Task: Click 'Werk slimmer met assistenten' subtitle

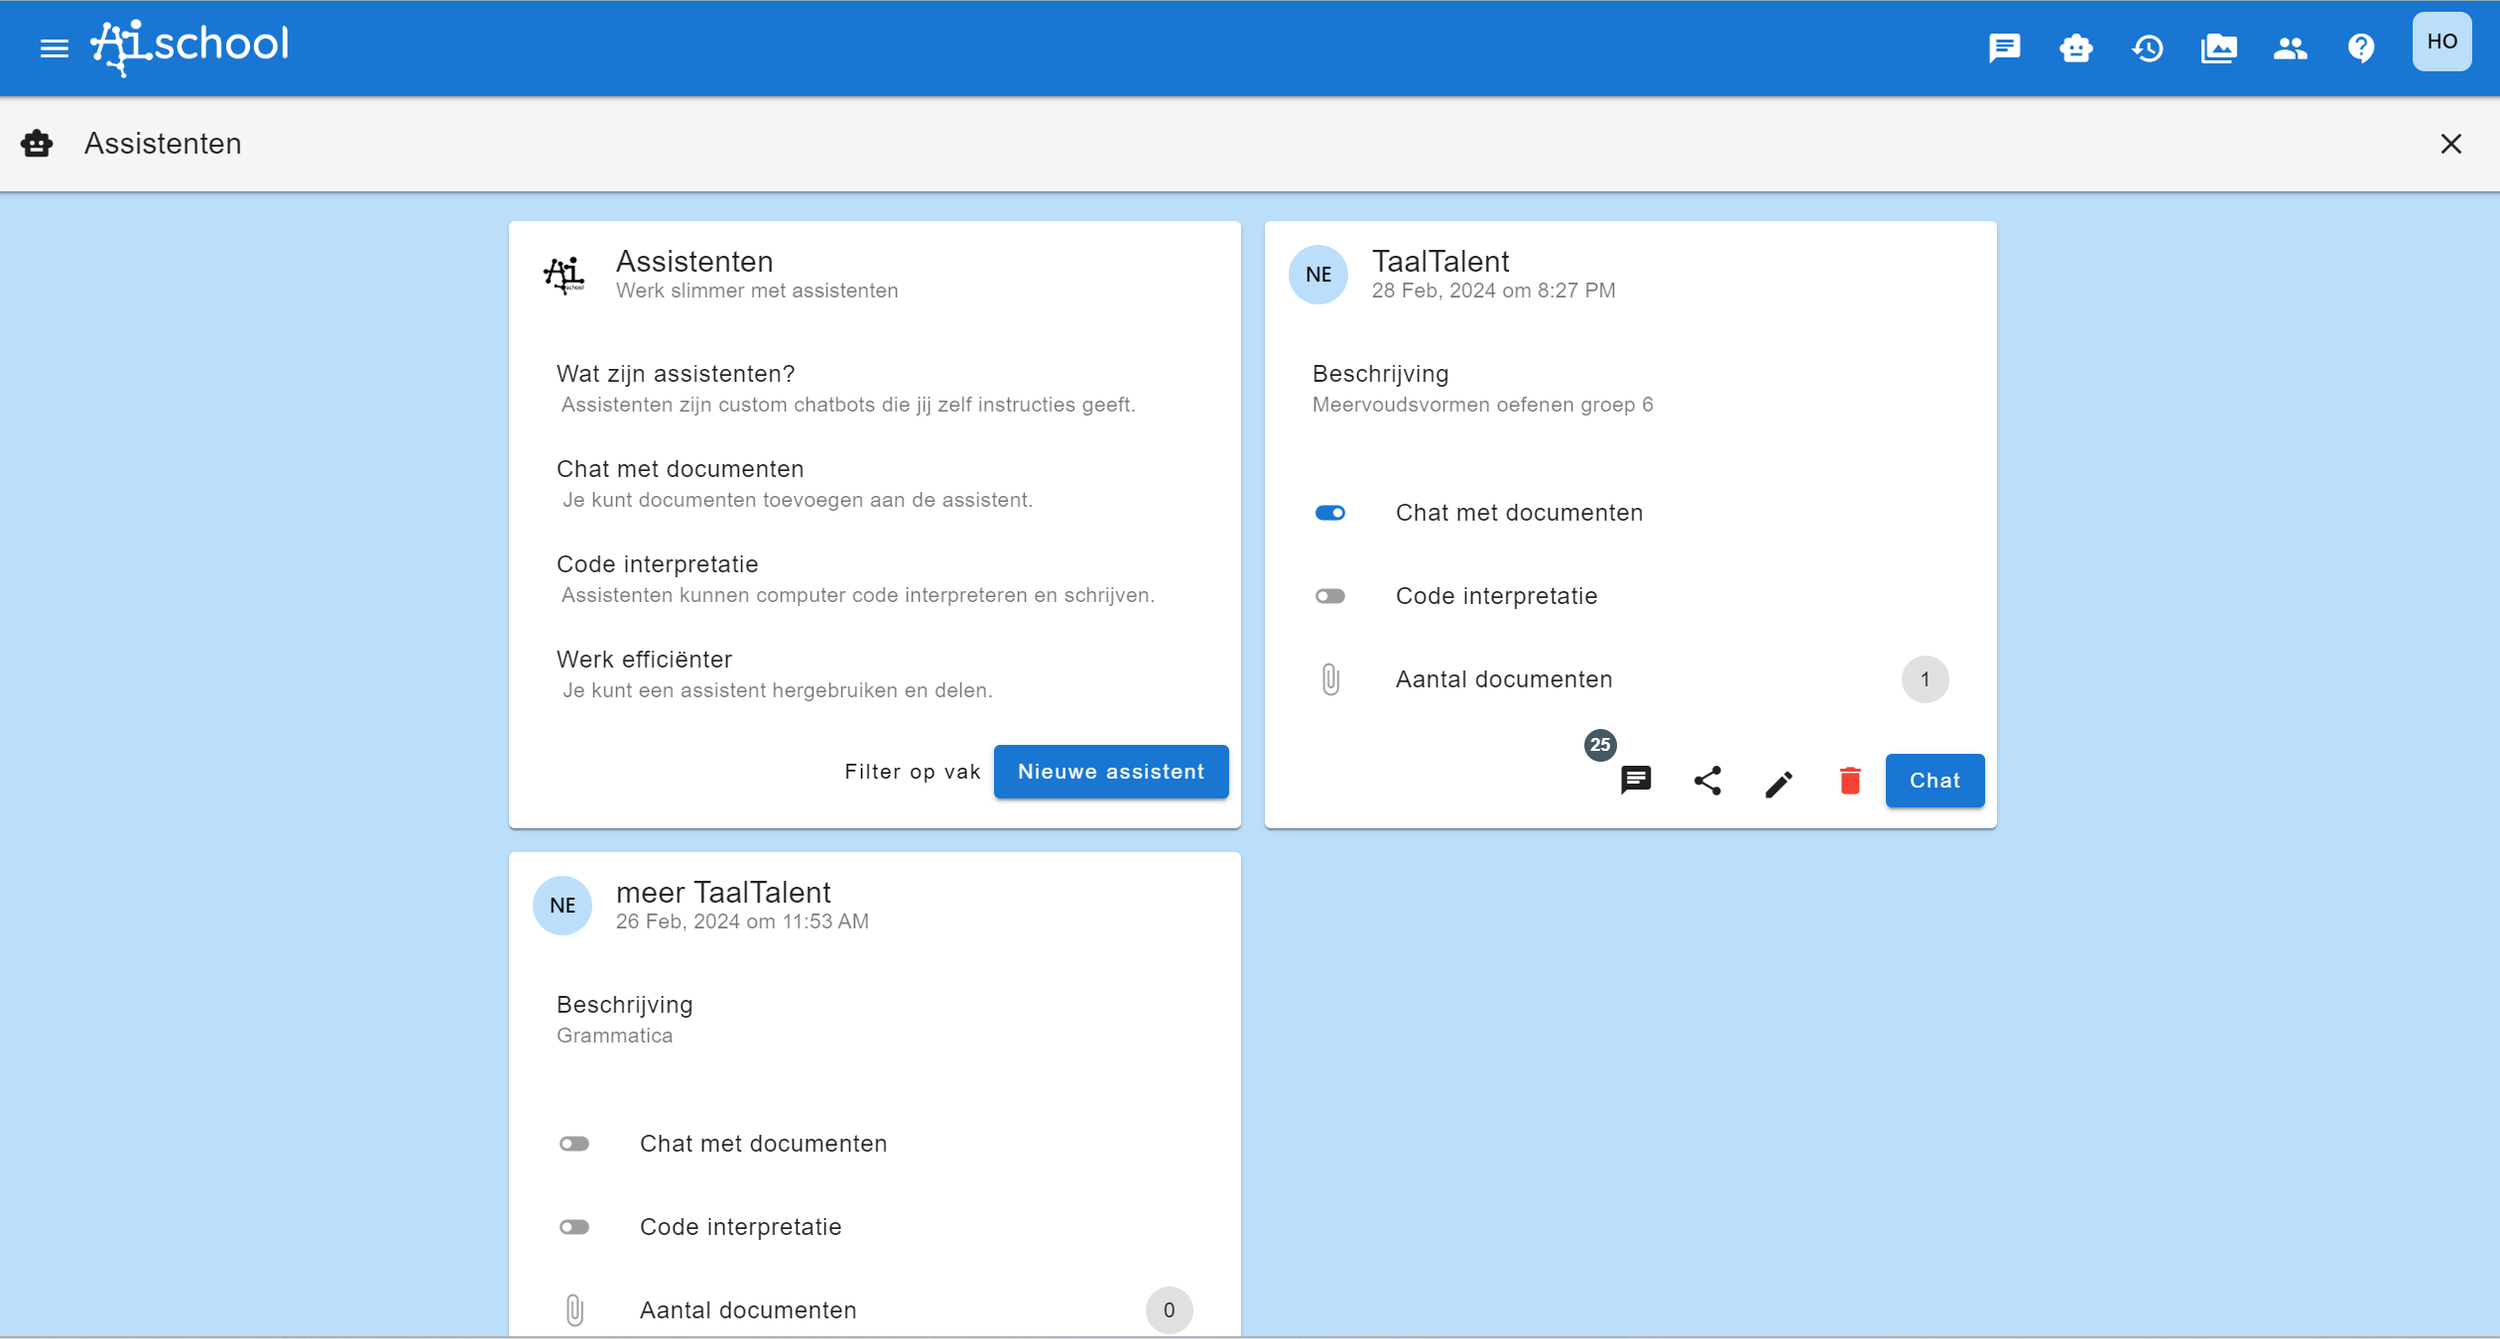Action: pos(757,291)
